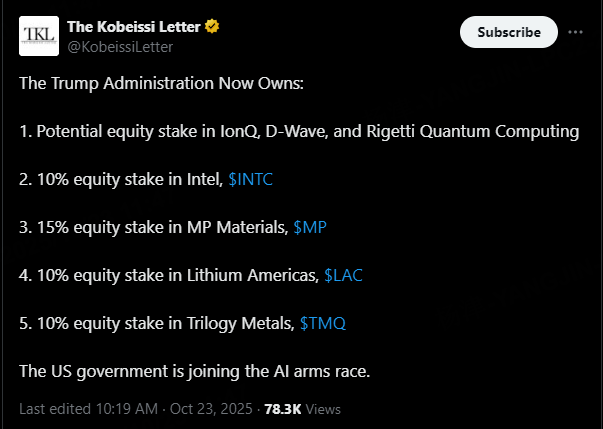Viewport: 603px width, 429px height.
Task: Click the 'AI arms race' closing sentence
Action: [194, 371]
